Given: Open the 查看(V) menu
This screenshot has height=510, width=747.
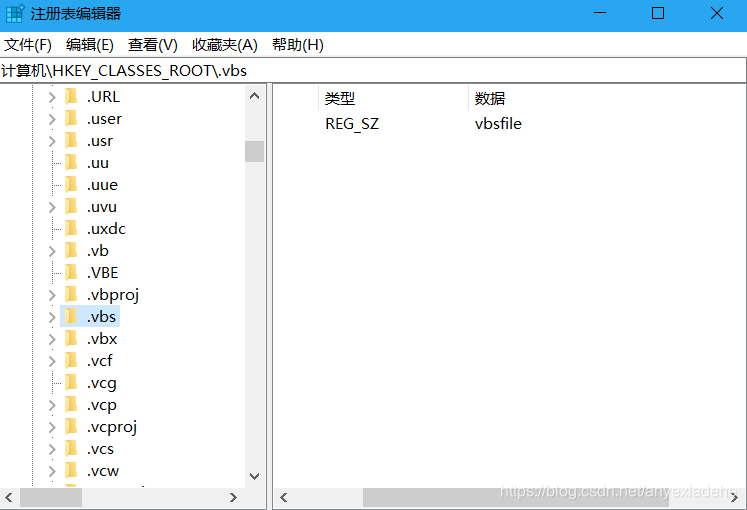Looking at the screenshot, I should coord(152,45).
